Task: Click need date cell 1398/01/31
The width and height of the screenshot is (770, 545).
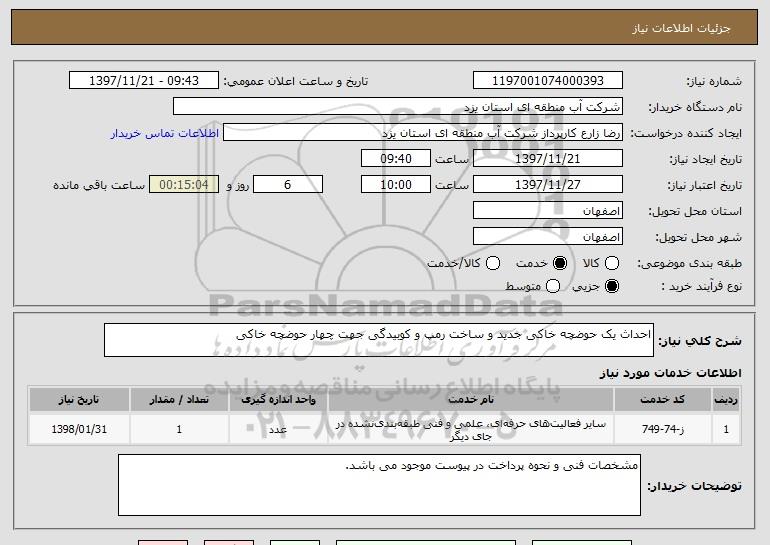Action: [79, 429]
